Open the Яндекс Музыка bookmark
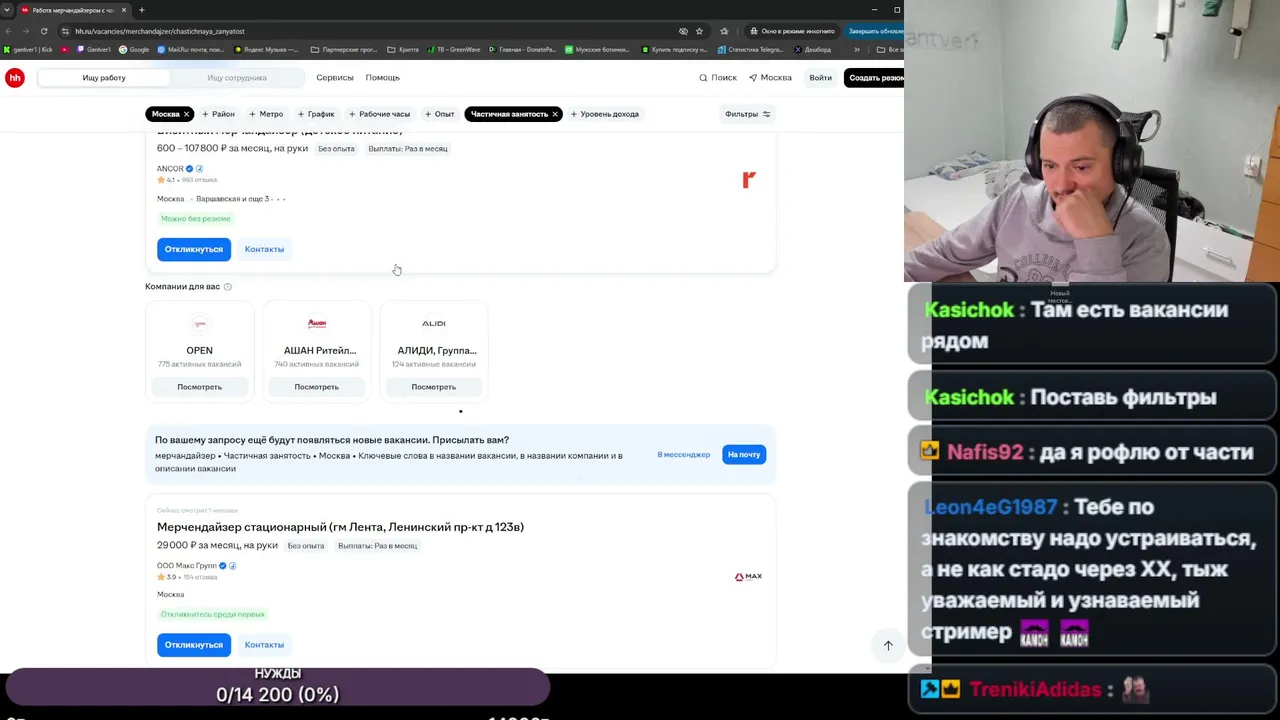 click(x=267, y=50)
